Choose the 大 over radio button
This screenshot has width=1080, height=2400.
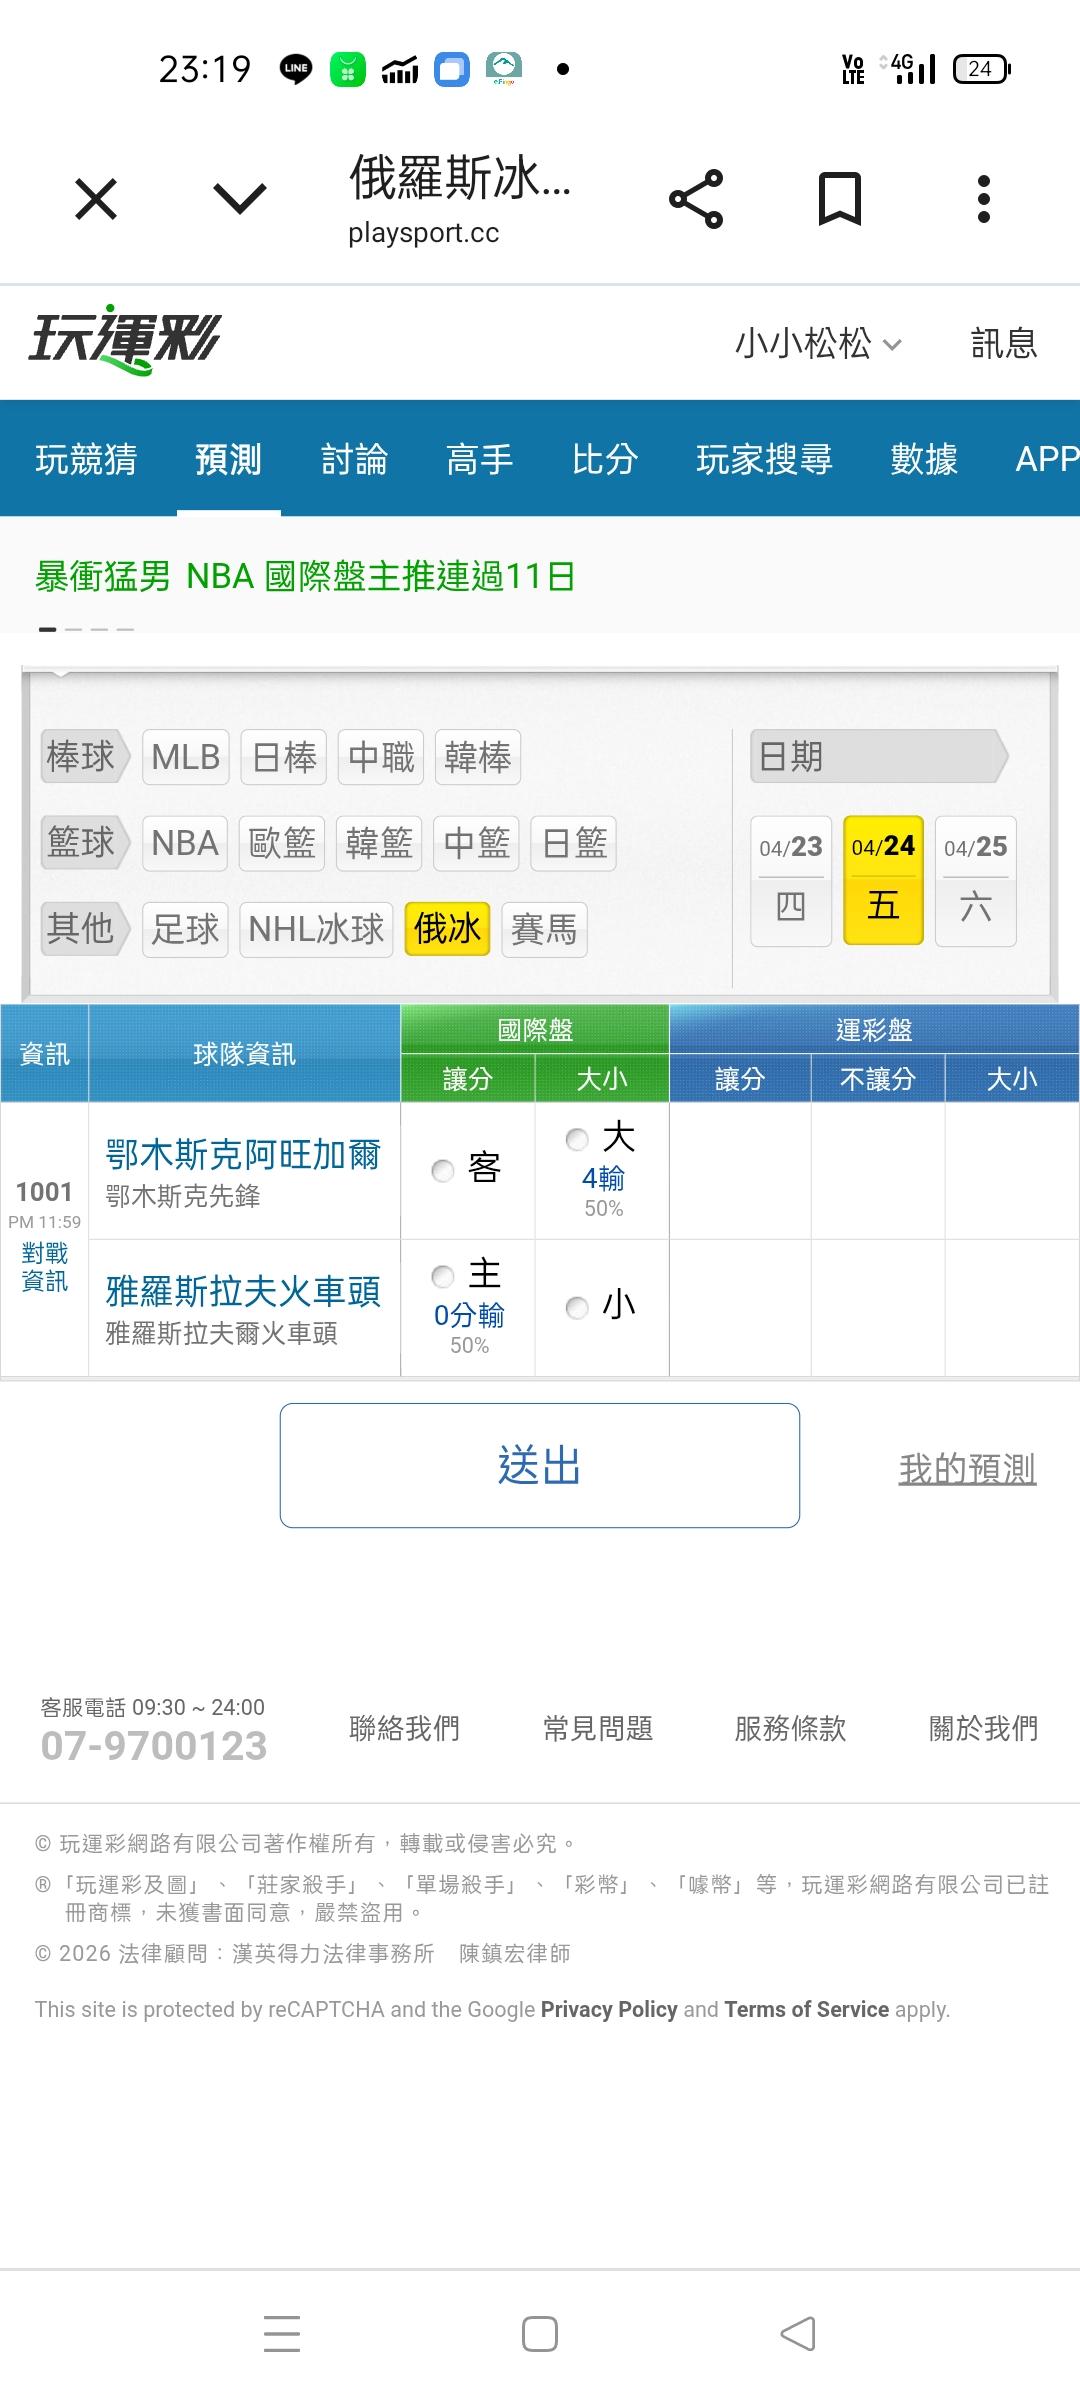click(x=577, y=1139)
